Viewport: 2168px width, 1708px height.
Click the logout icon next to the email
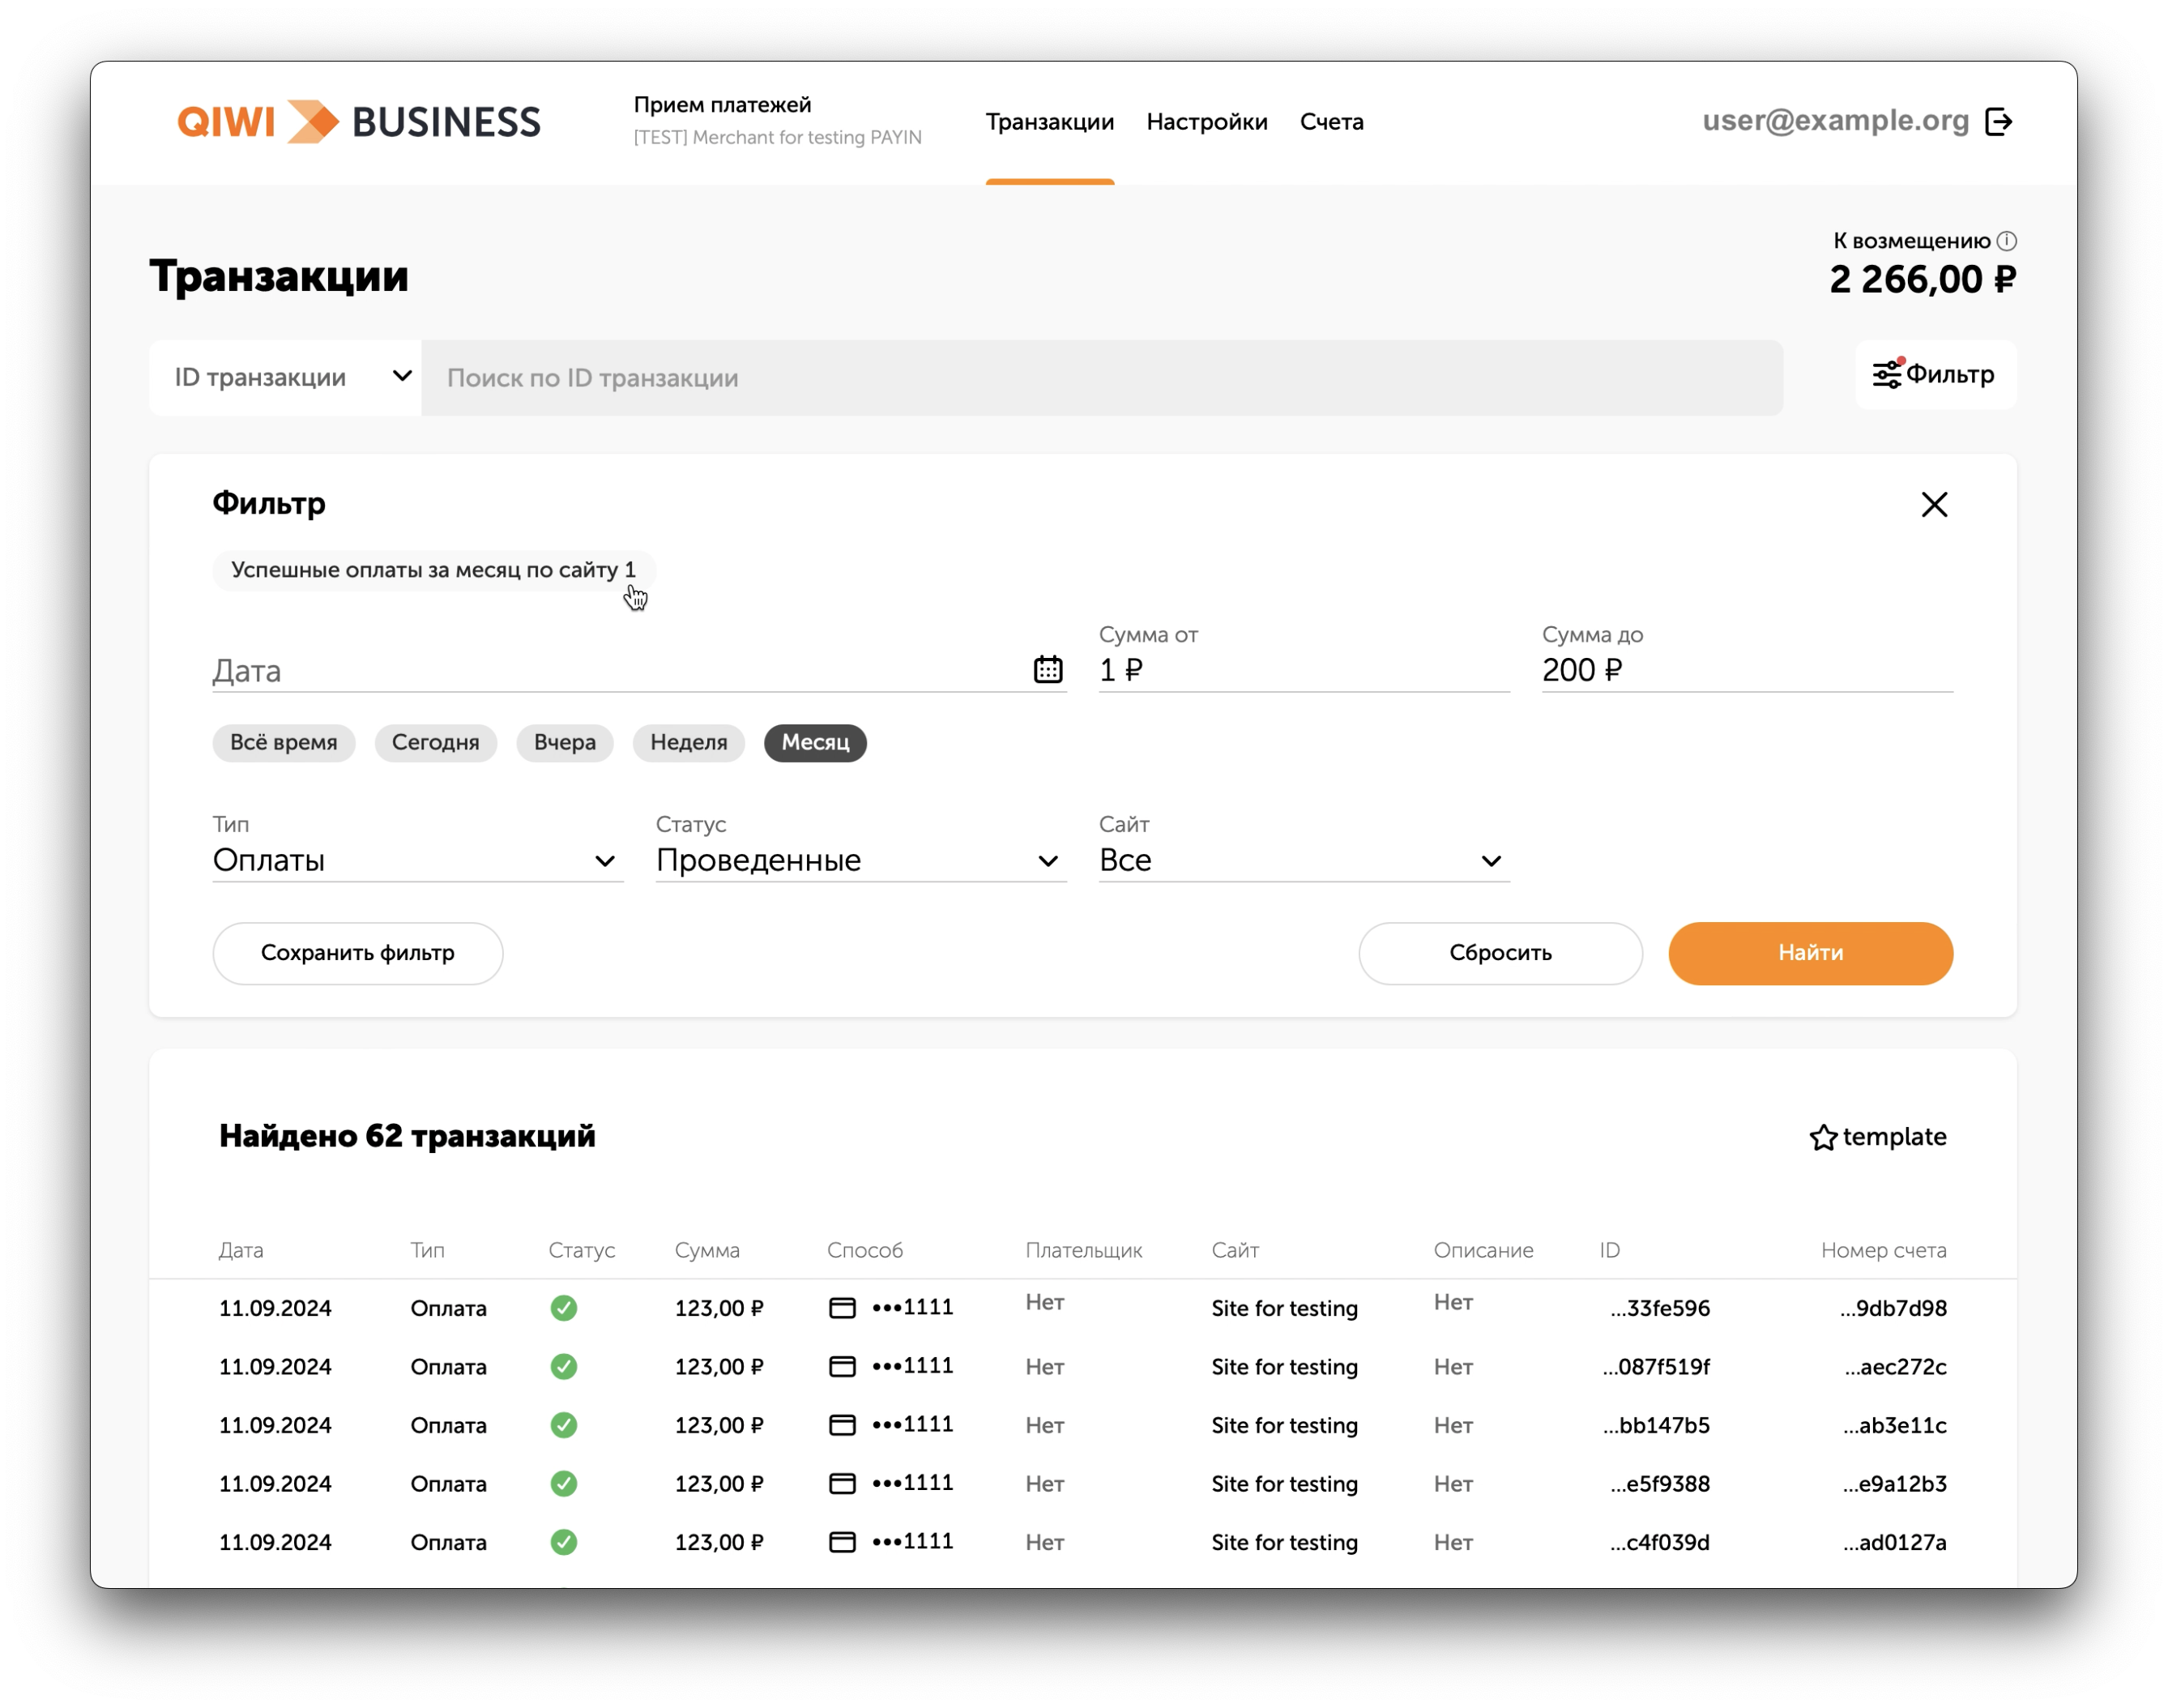coord(1998,122)
